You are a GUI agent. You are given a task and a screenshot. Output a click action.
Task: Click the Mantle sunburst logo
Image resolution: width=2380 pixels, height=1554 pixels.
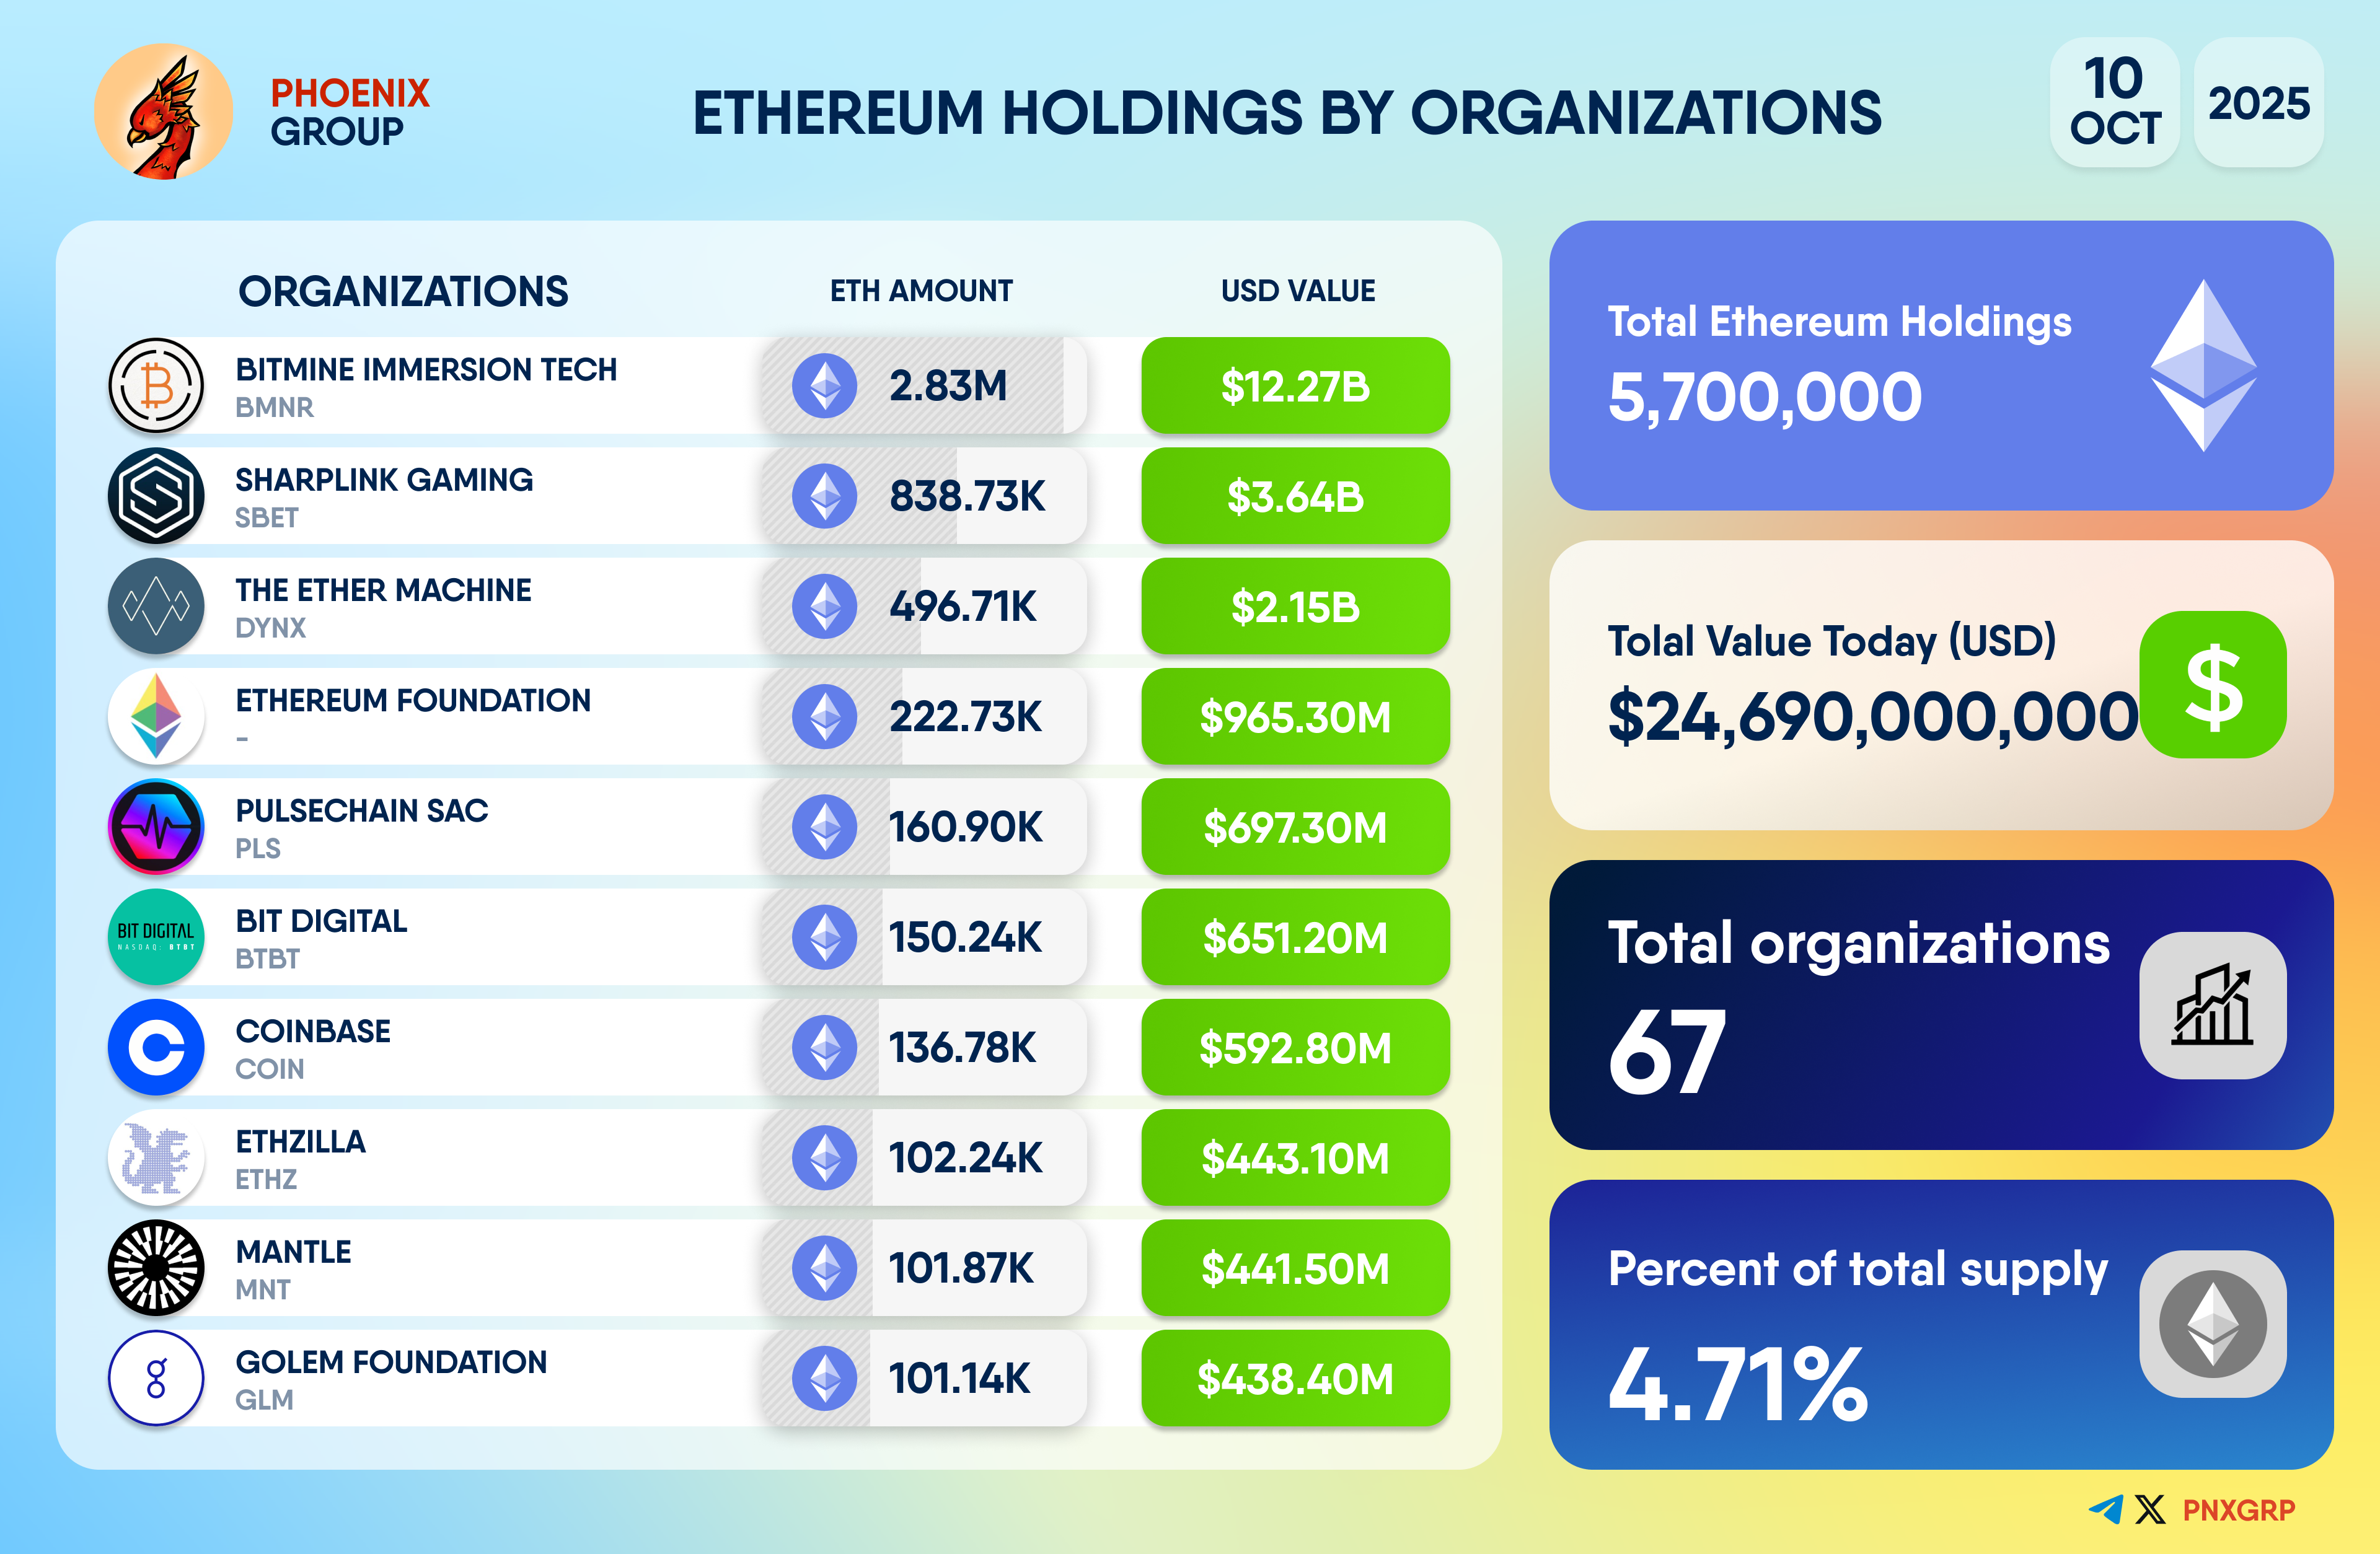click(156, 1268)
